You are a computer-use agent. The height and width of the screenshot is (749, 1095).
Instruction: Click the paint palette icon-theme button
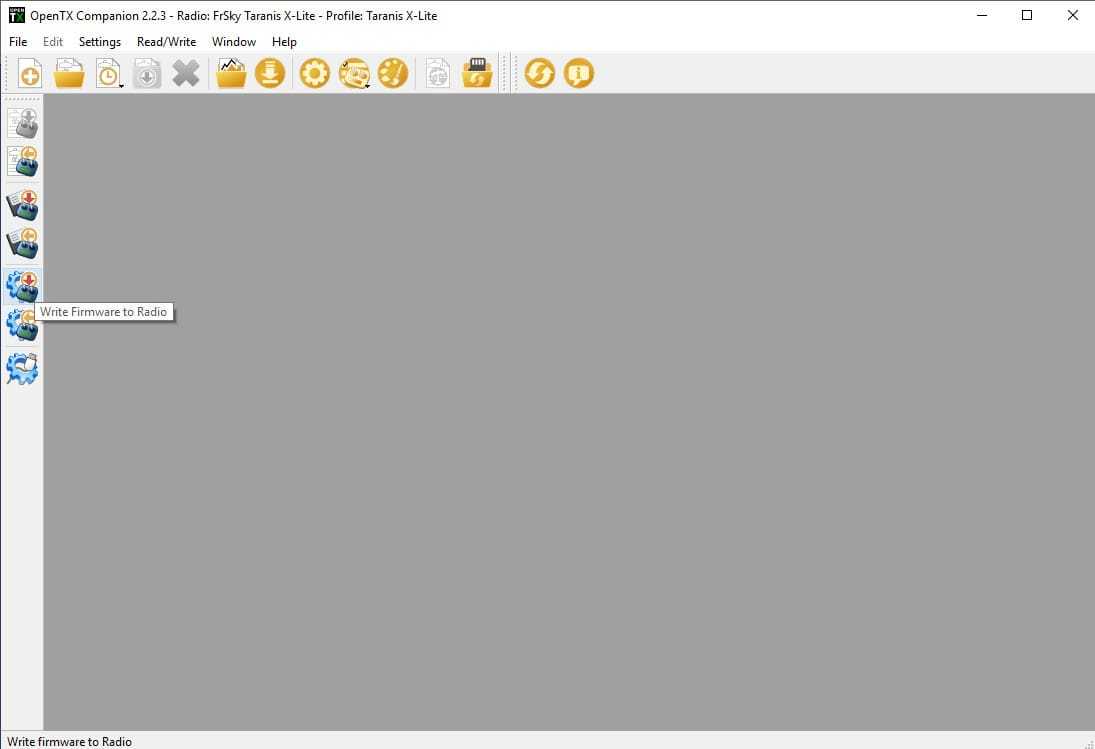[393, 73]
